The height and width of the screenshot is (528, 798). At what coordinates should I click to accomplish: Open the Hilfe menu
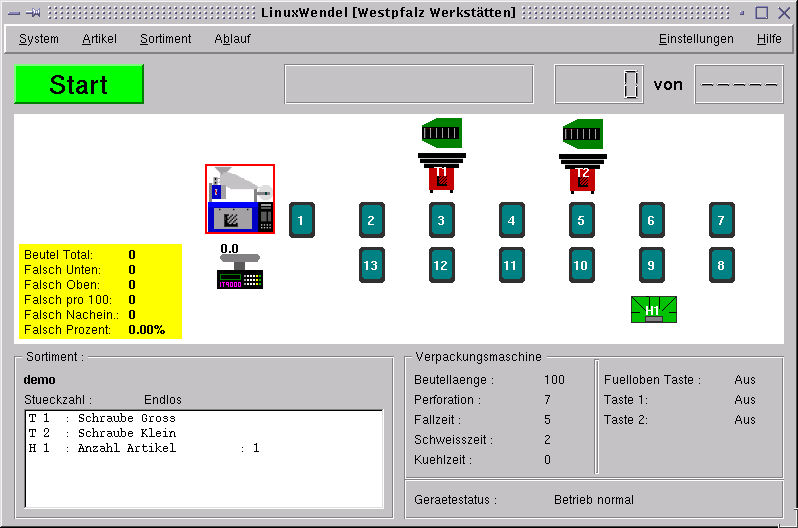pyautogui.click(x=769, y=39)
